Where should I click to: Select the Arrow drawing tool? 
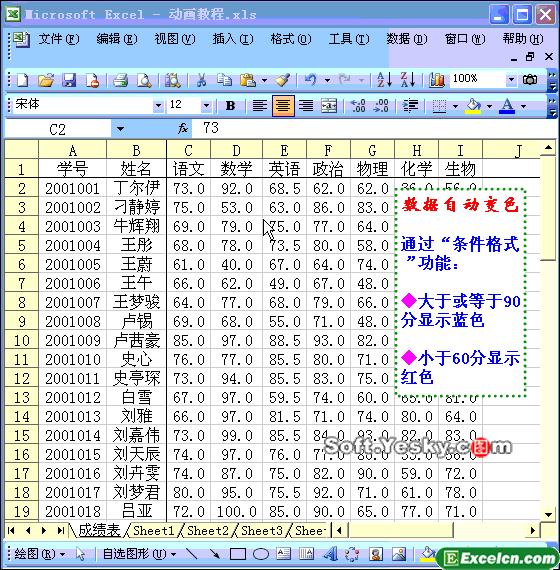coord(215,554)
